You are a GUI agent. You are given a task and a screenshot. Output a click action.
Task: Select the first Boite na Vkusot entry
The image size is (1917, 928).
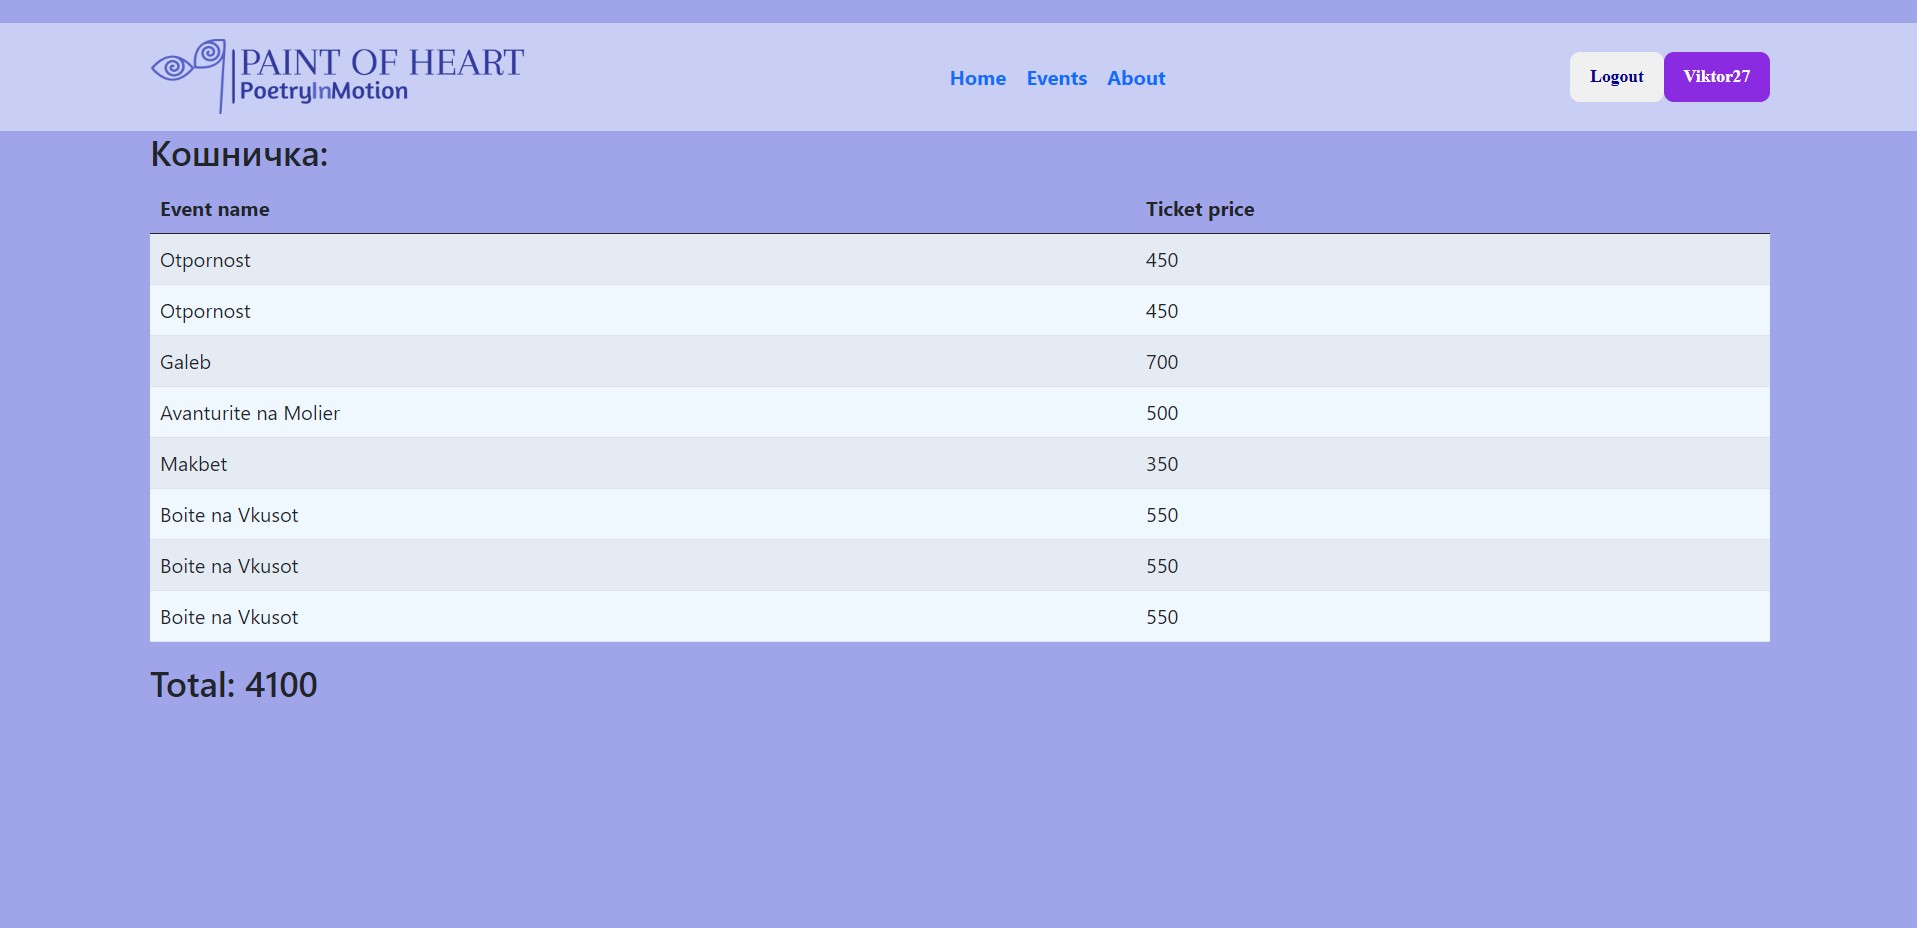click(x=229, y=515)
